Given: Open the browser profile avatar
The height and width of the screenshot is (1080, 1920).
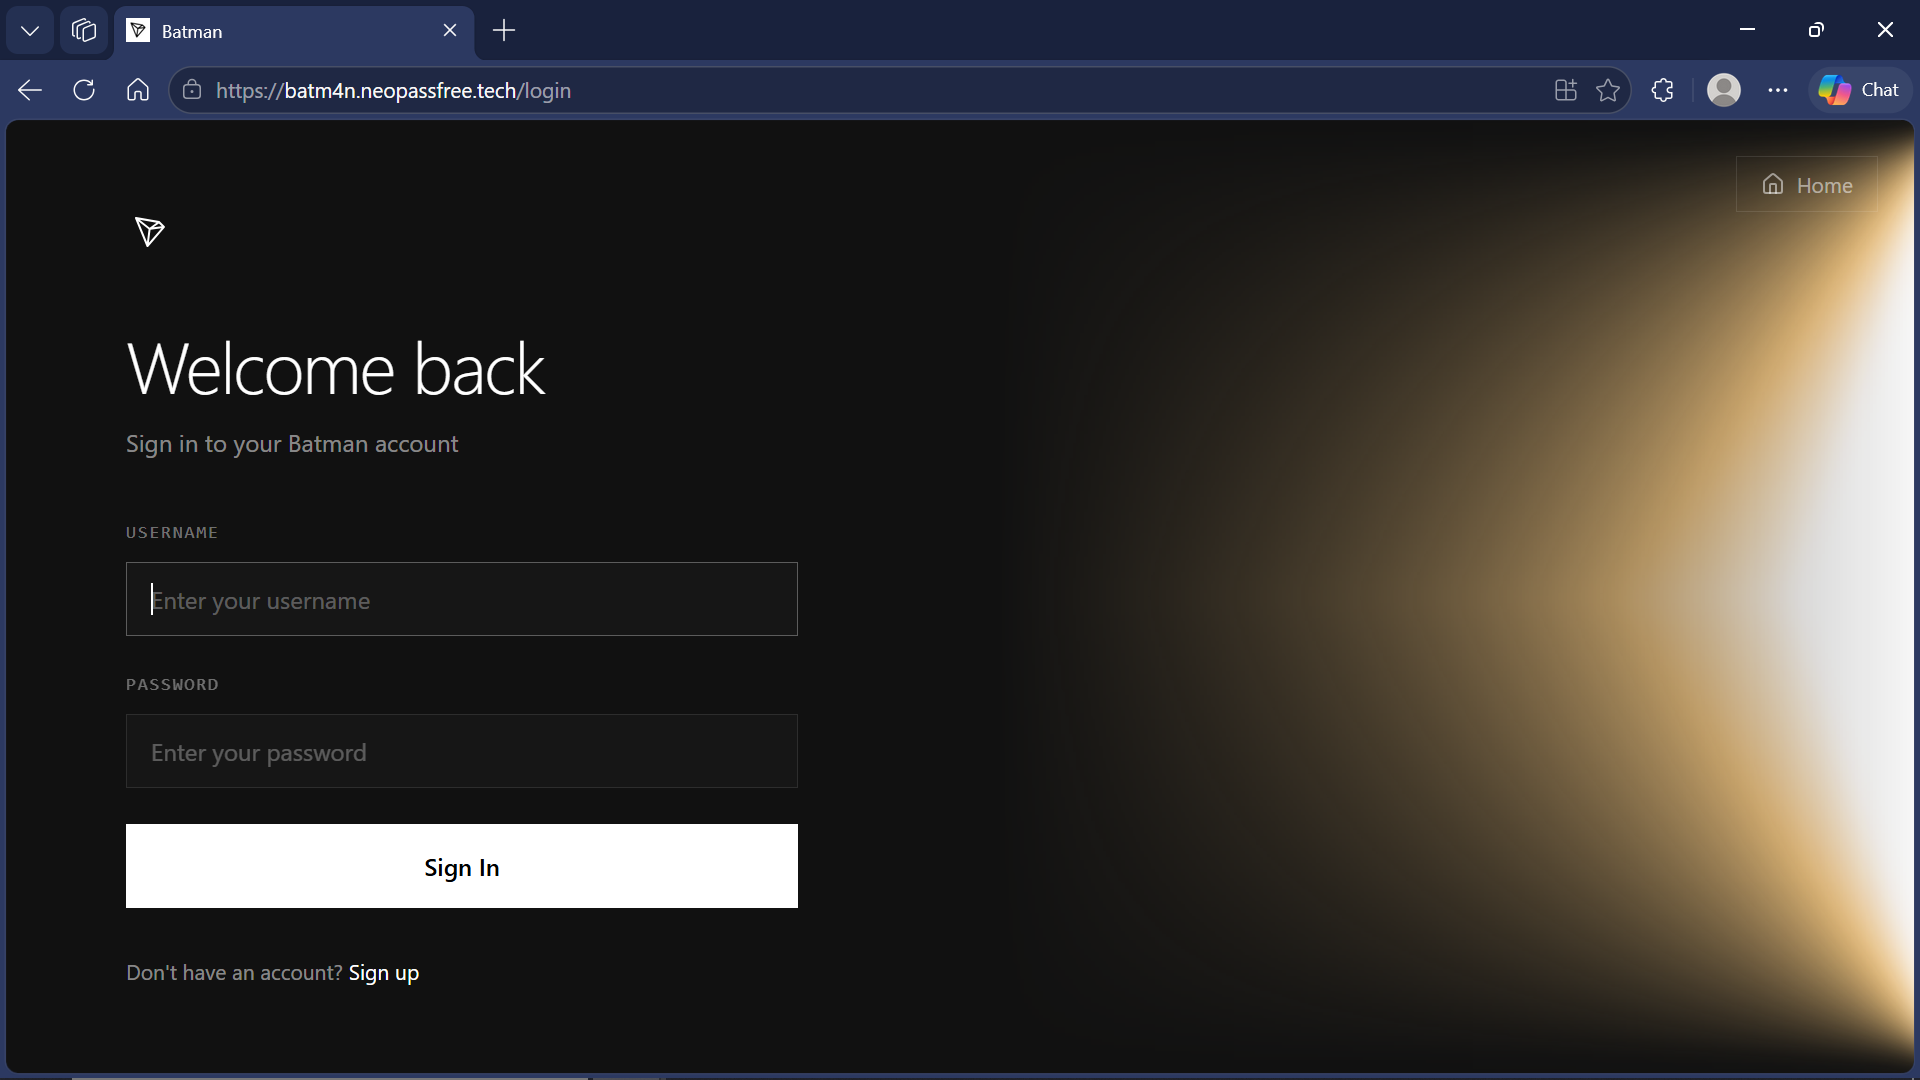Looking at the screenshot, I should pos(1725,90).
